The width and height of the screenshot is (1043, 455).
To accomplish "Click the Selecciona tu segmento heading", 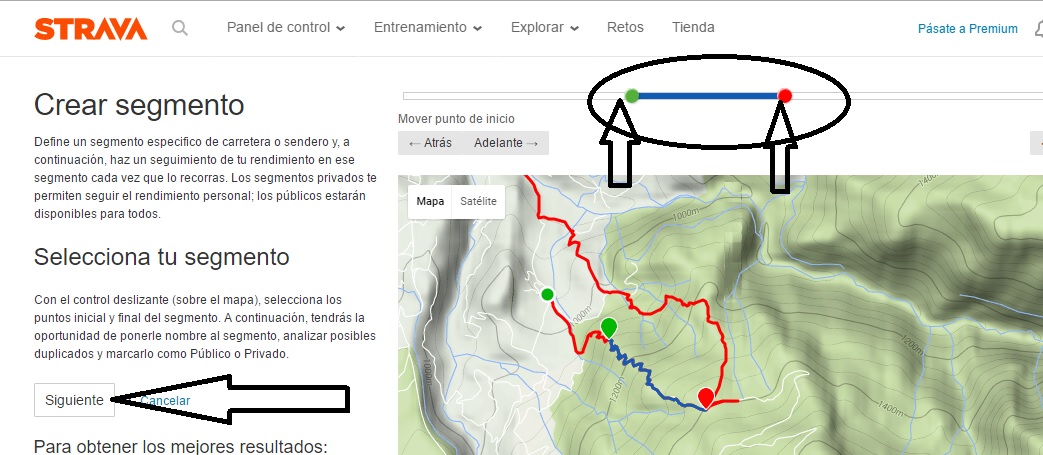I will (162, 257).
